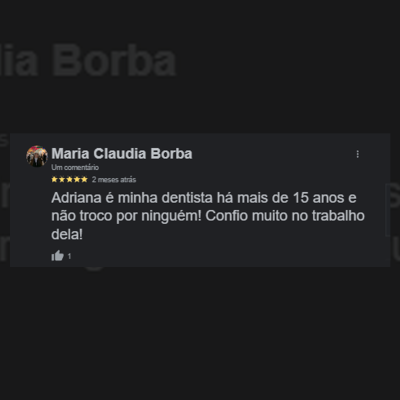Click the '2 meses atrás' timestamp
400x400 pixels.
point(114,180)
